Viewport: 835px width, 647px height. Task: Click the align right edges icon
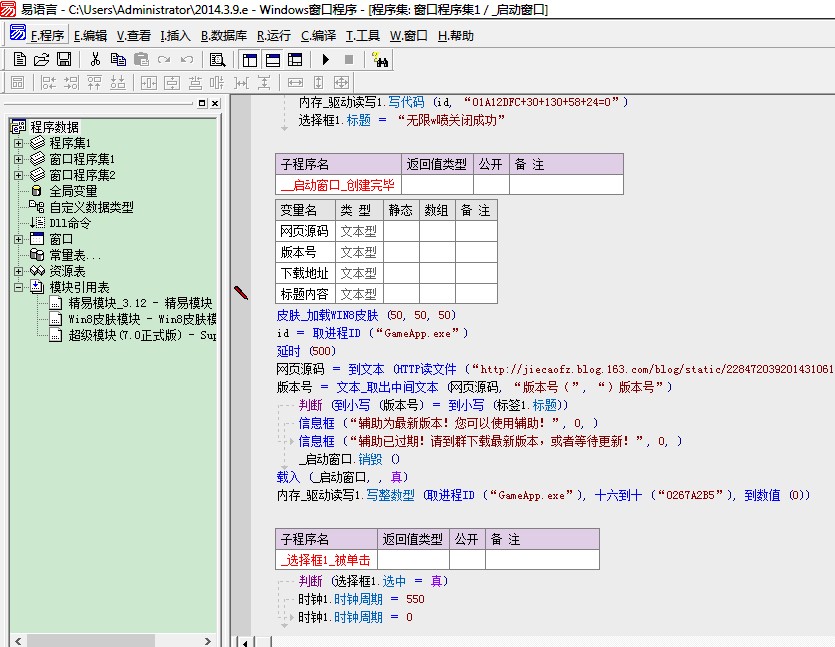(71, 83)
